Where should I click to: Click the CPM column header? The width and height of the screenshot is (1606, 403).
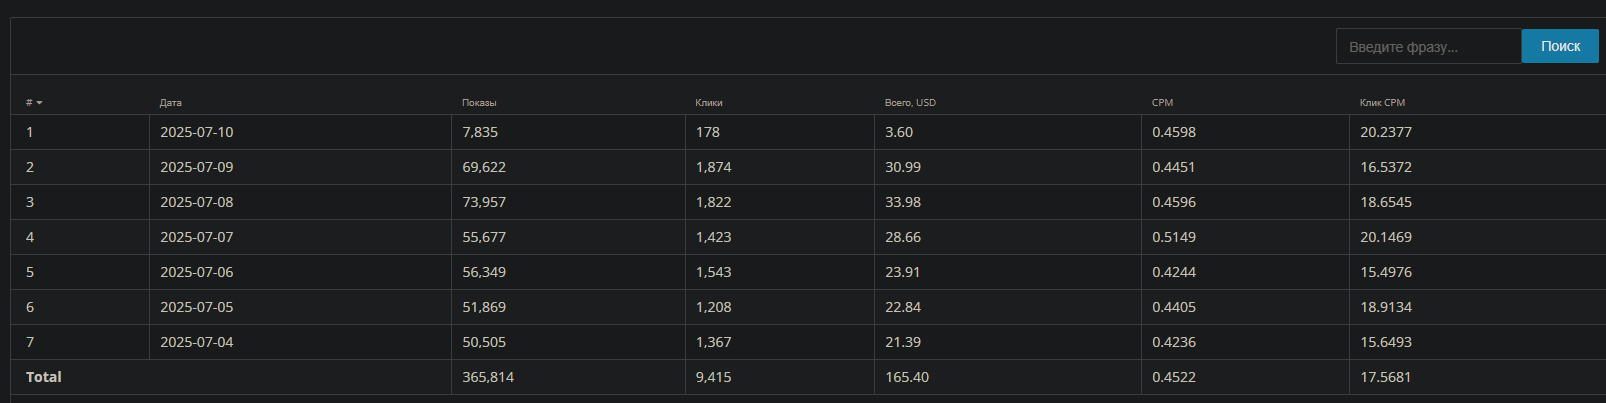[1162, 103]
